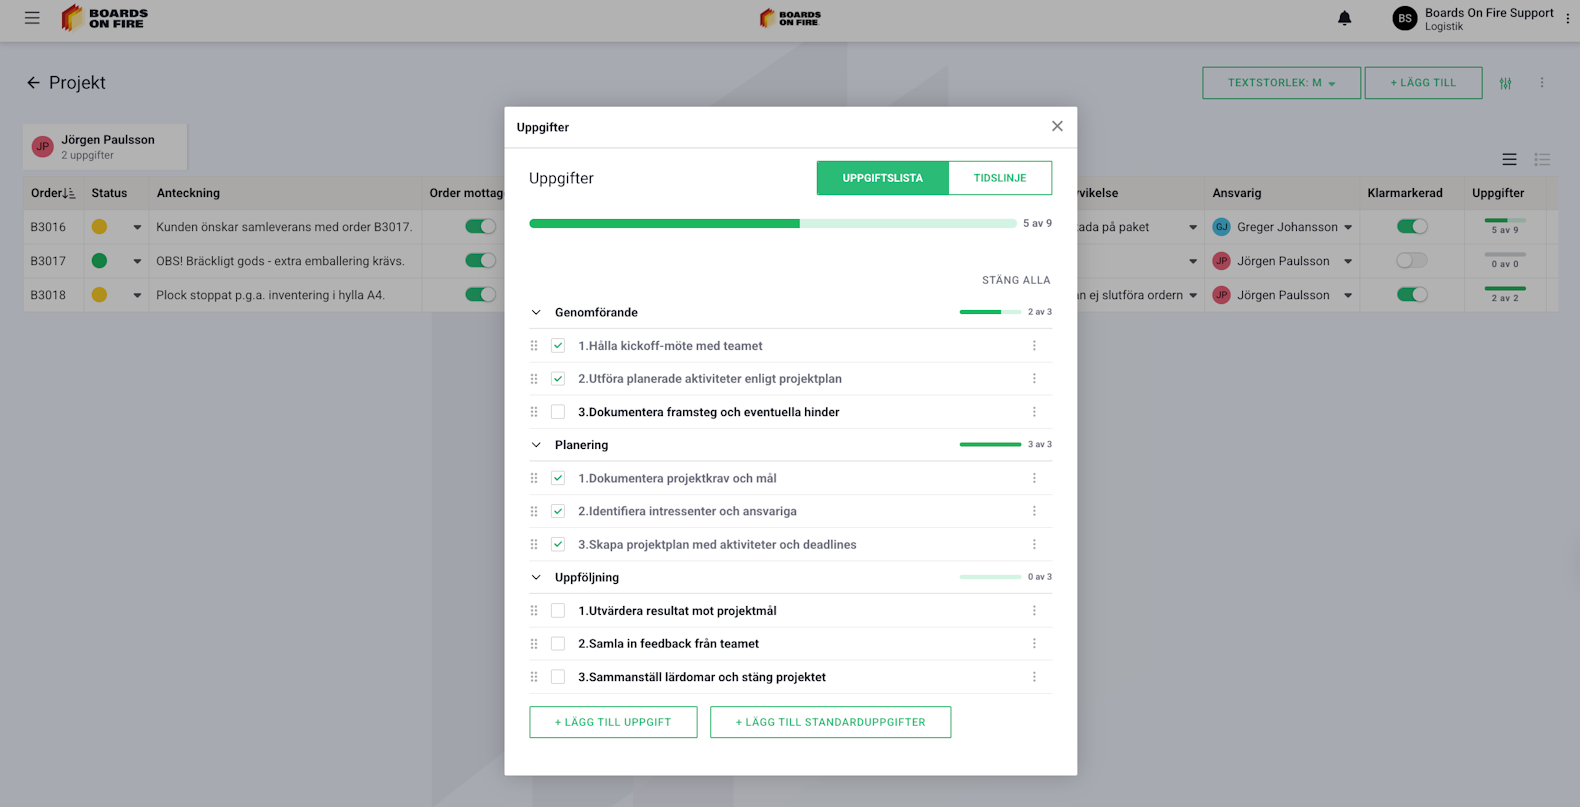The width and height of the screenshot is (1580, 807).
Task: Uncheck Identifiera intressenter och ansvariga
Action: [x=558, y=511]
